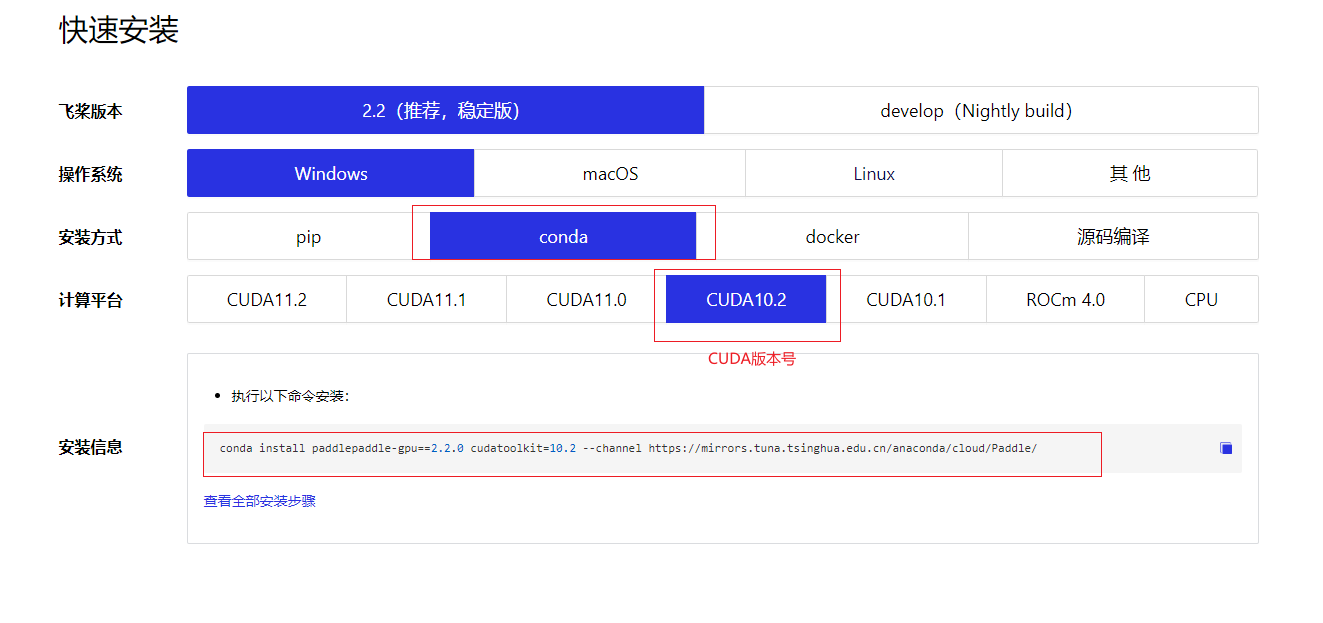Copy the conda install command via copy icon
Image resolution: width=1323 pixels, height=623 pixels.
(1225, 448)
